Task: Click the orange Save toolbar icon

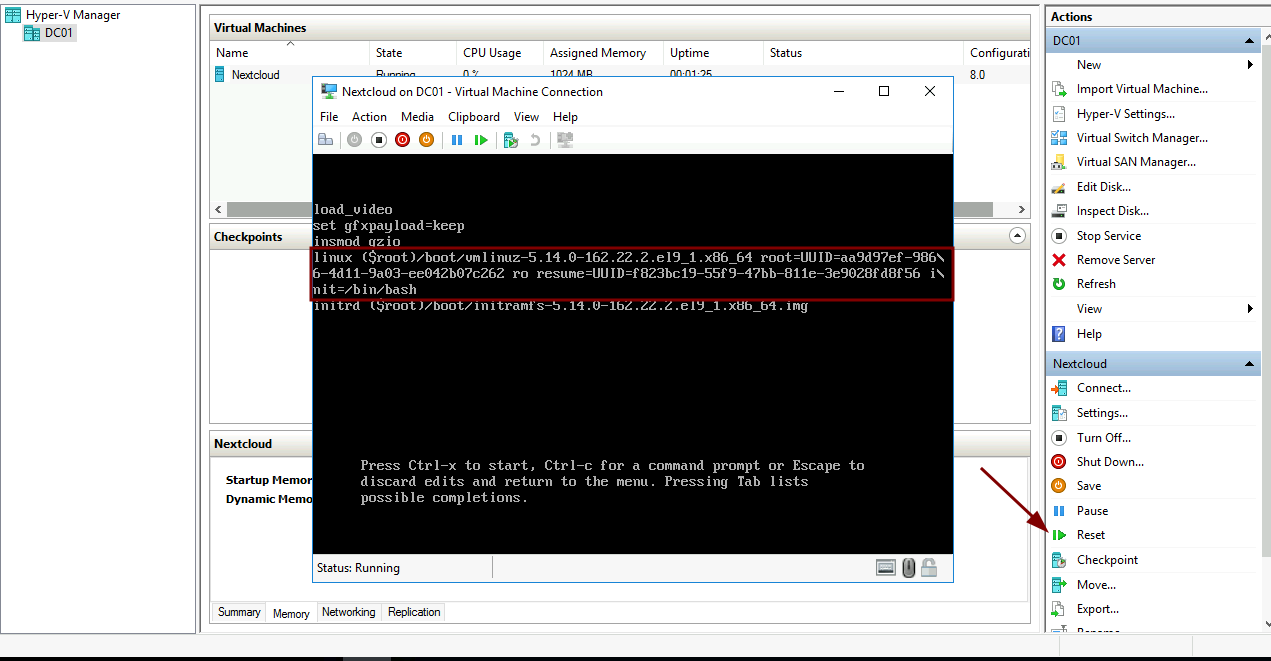Action: [426, 140]
